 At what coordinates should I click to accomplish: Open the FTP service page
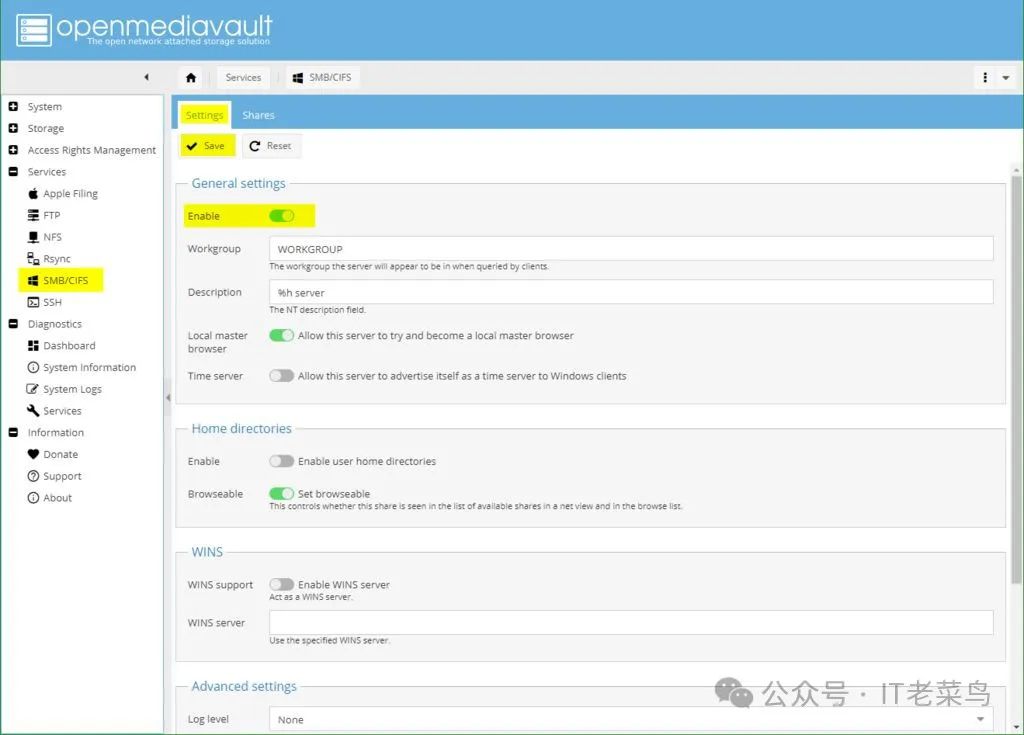click(44, 215)
